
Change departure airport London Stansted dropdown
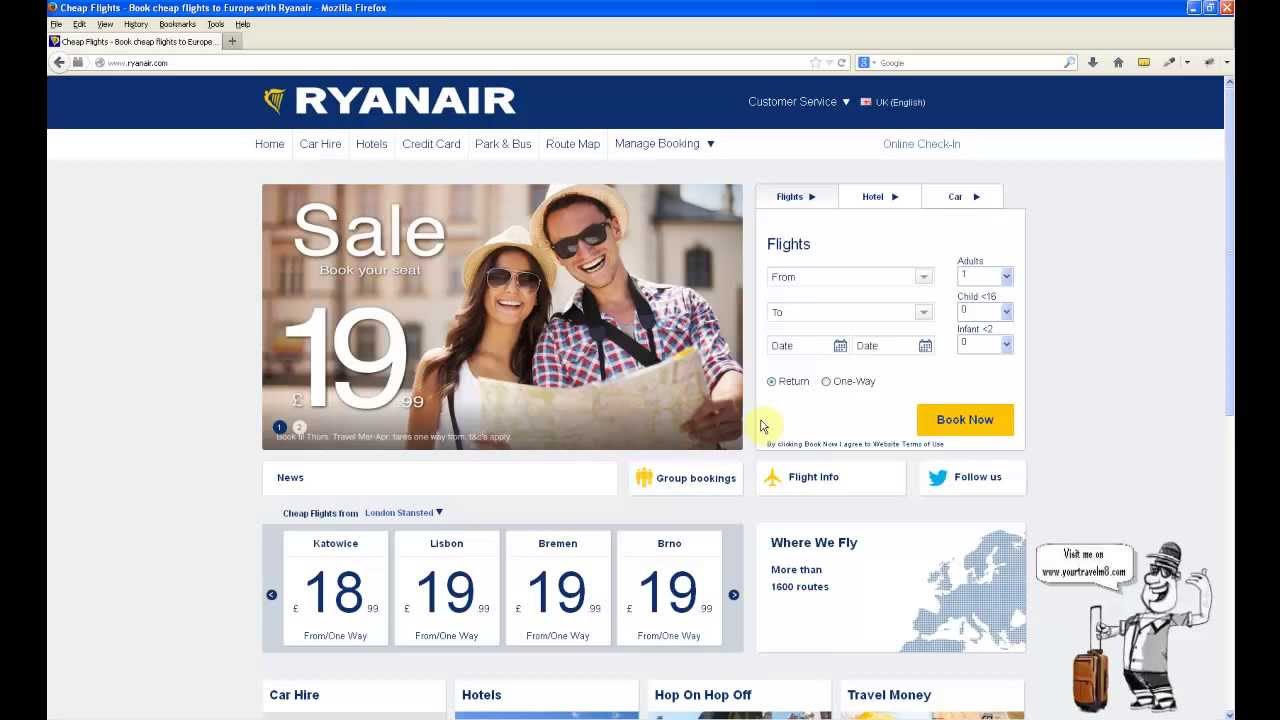tap(404, 513)
